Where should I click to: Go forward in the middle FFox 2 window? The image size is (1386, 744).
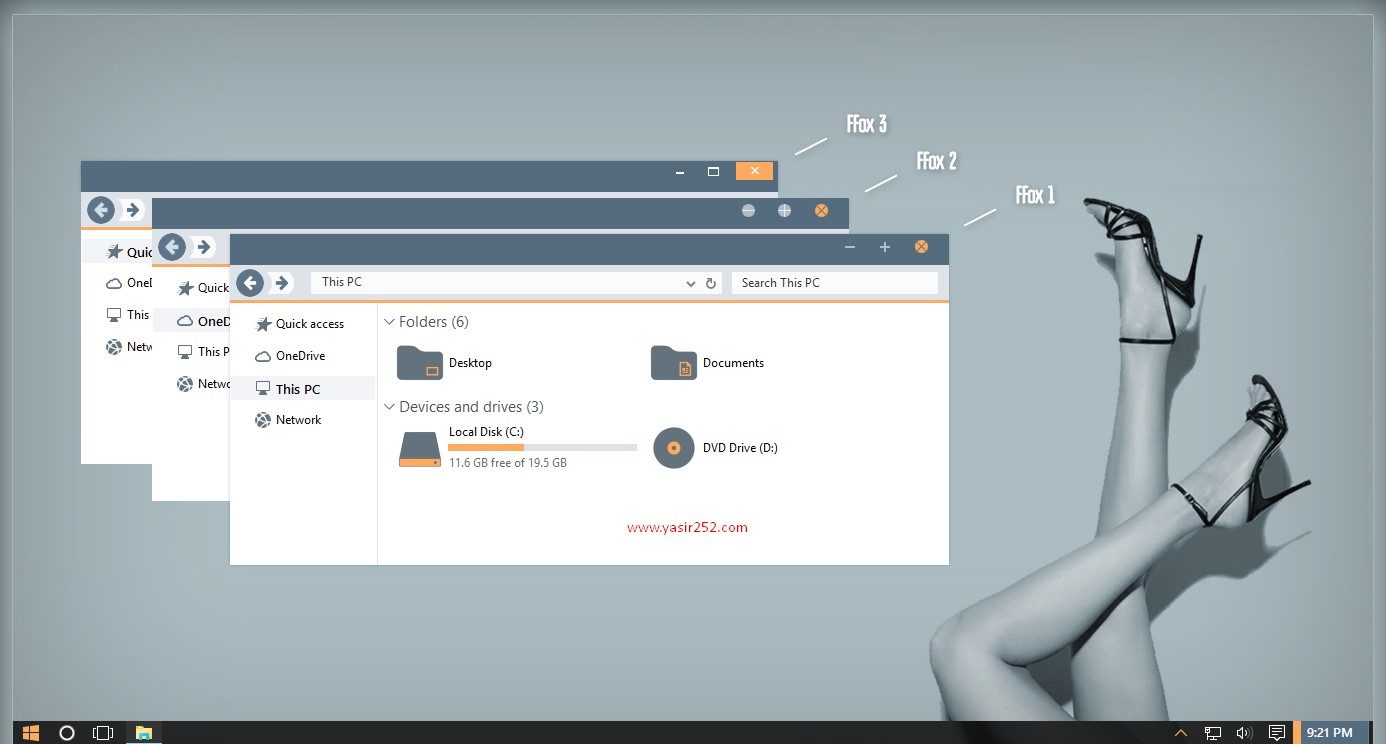point(204,247)
